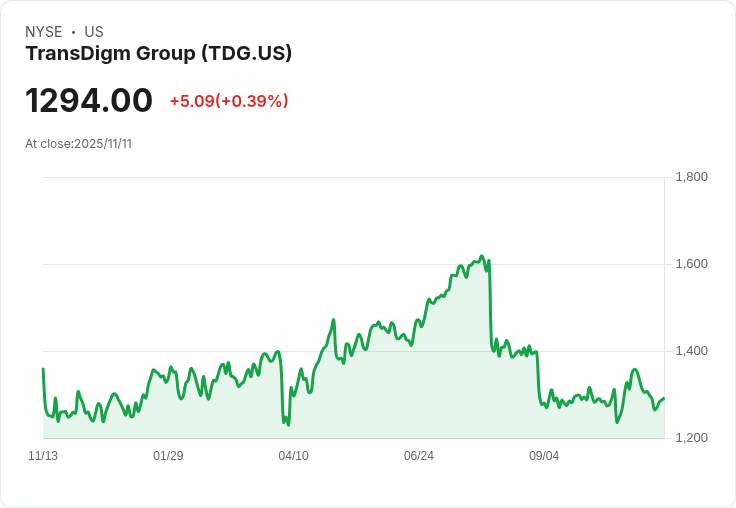Click the 1,200 price axis label
Viewport: 736px width, 508px height.
[x=691, y=438]
